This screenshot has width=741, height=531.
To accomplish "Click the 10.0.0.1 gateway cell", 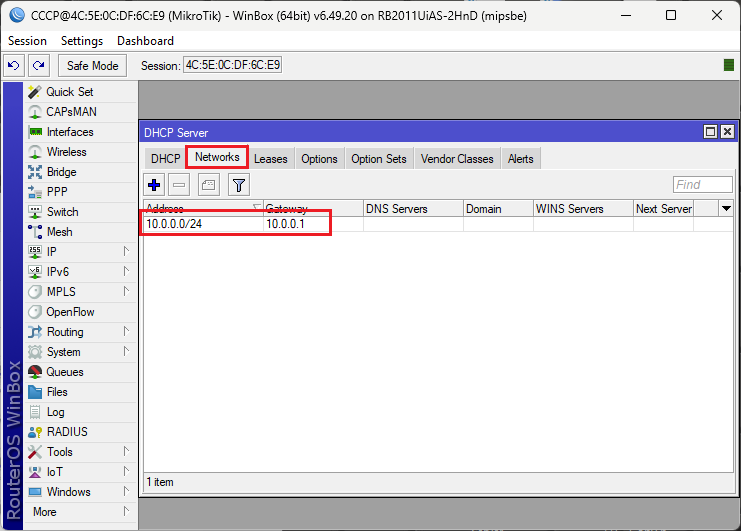I will tap(313, 224).
